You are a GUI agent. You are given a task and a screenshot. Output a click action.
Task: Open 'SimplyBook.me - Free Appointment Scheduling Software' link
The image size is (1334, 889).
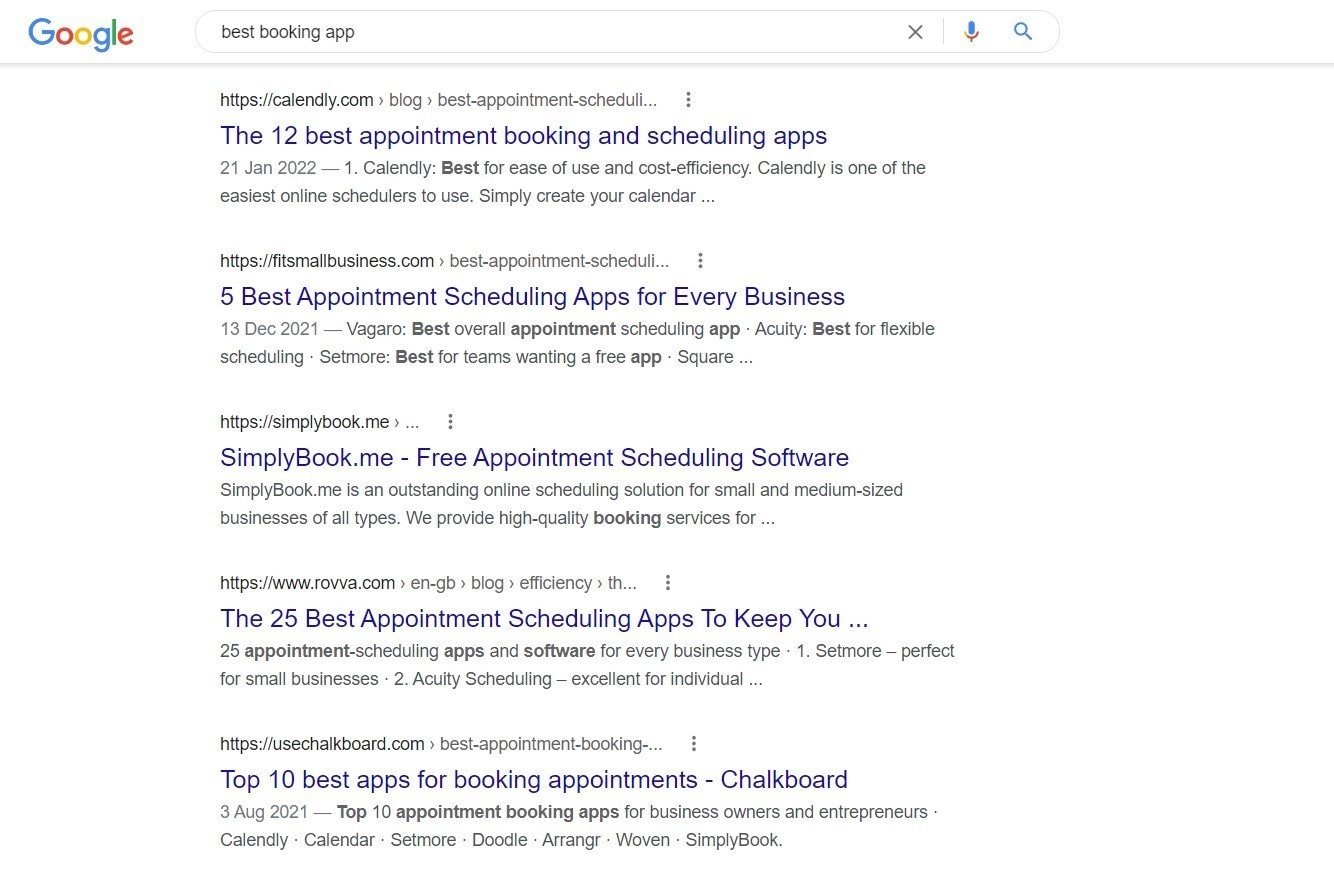(x=535, y=458)
